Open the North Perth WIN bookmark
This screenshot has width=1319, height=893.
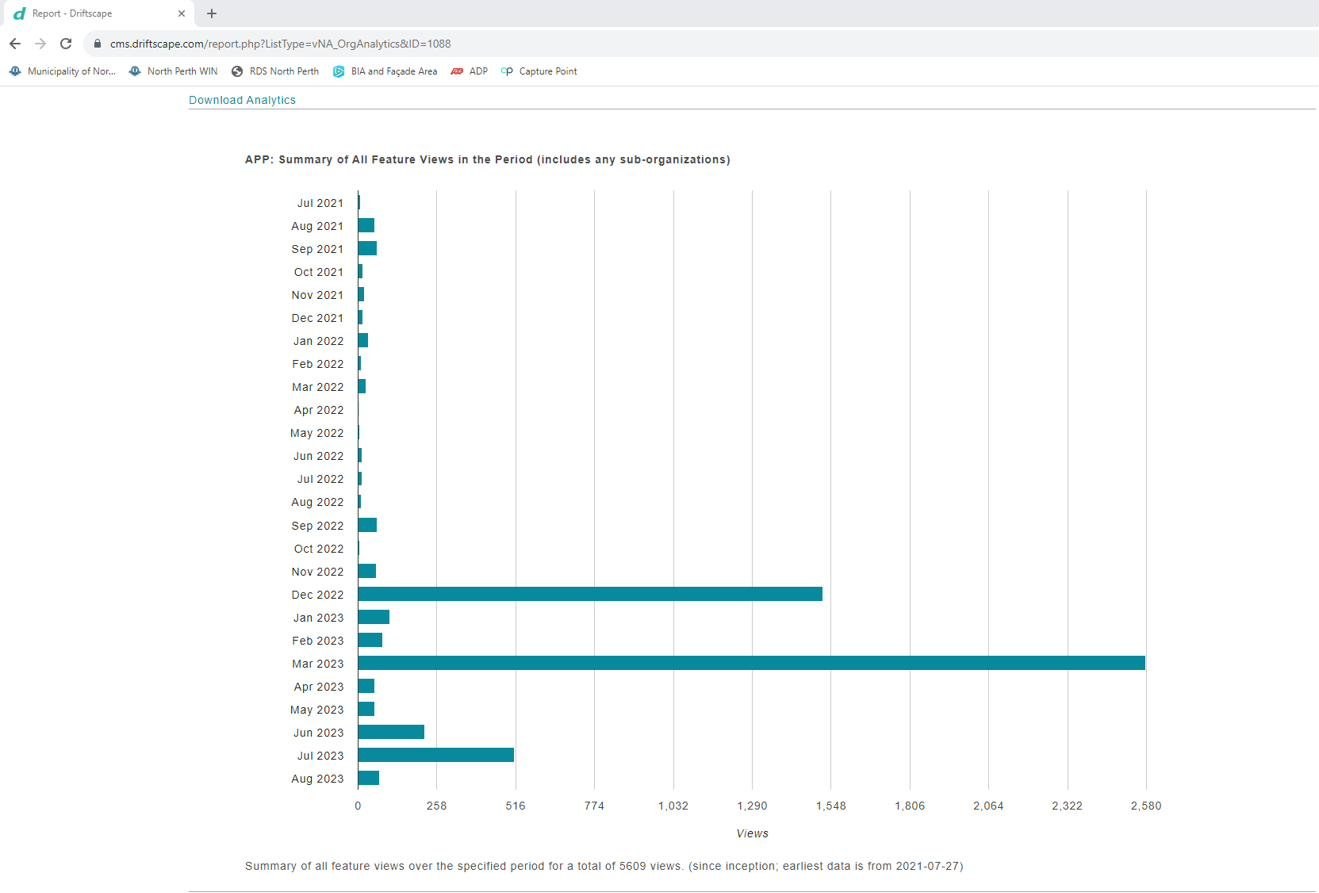point(173,72)
